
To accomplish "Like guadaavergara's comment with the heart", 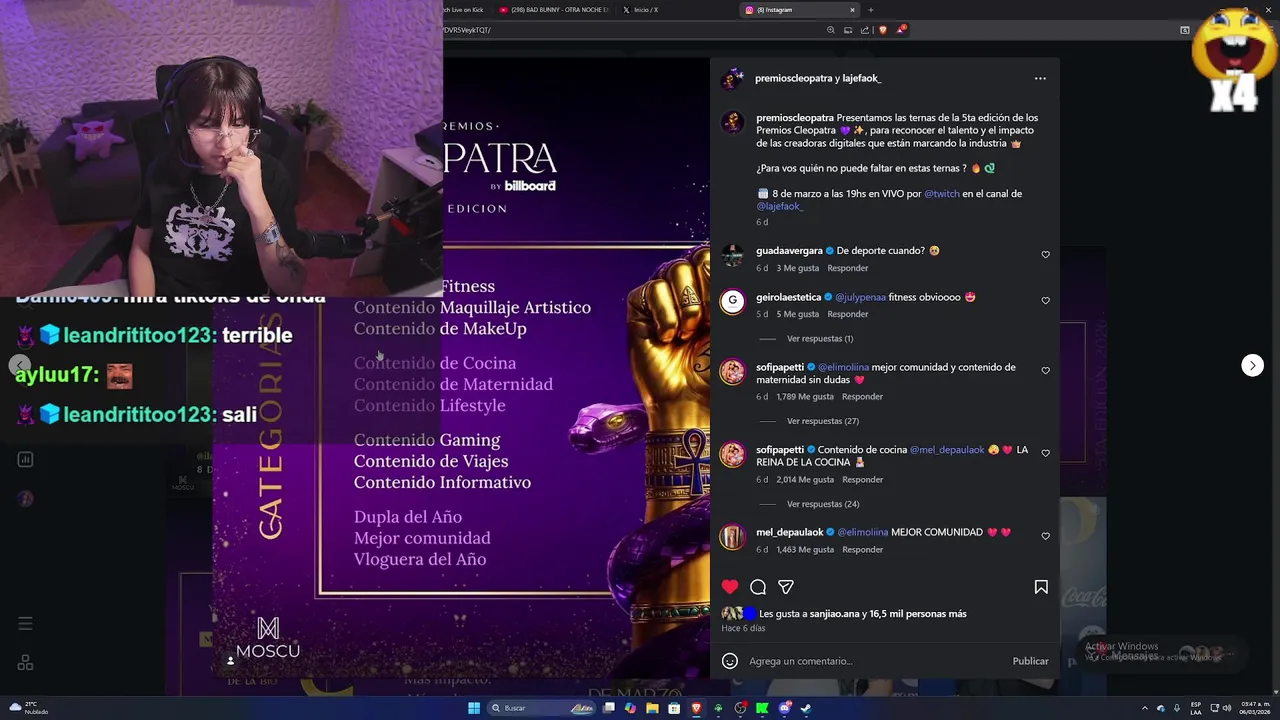I will coord(1046,255).
